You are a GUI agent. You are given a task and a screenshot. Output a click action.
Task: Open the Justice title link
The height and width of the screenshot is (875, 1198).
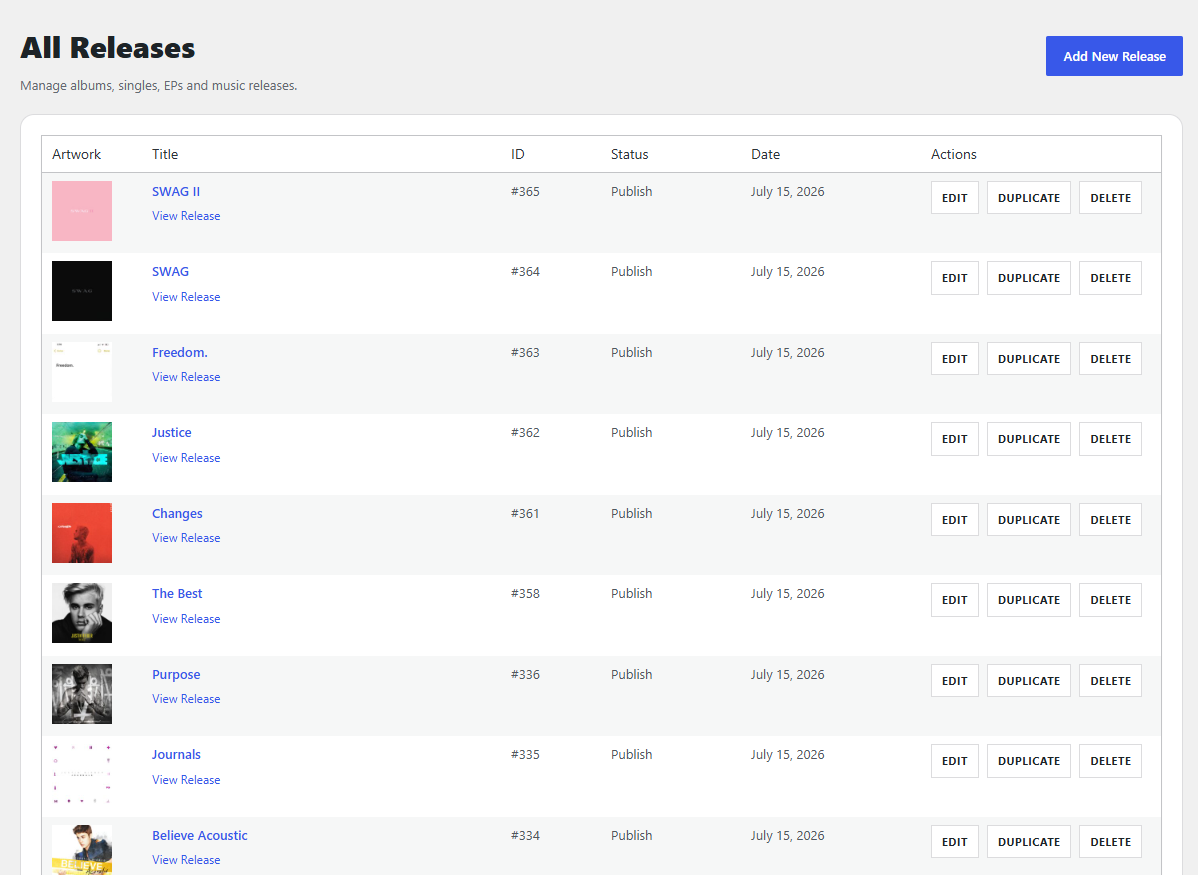(171, 433)
